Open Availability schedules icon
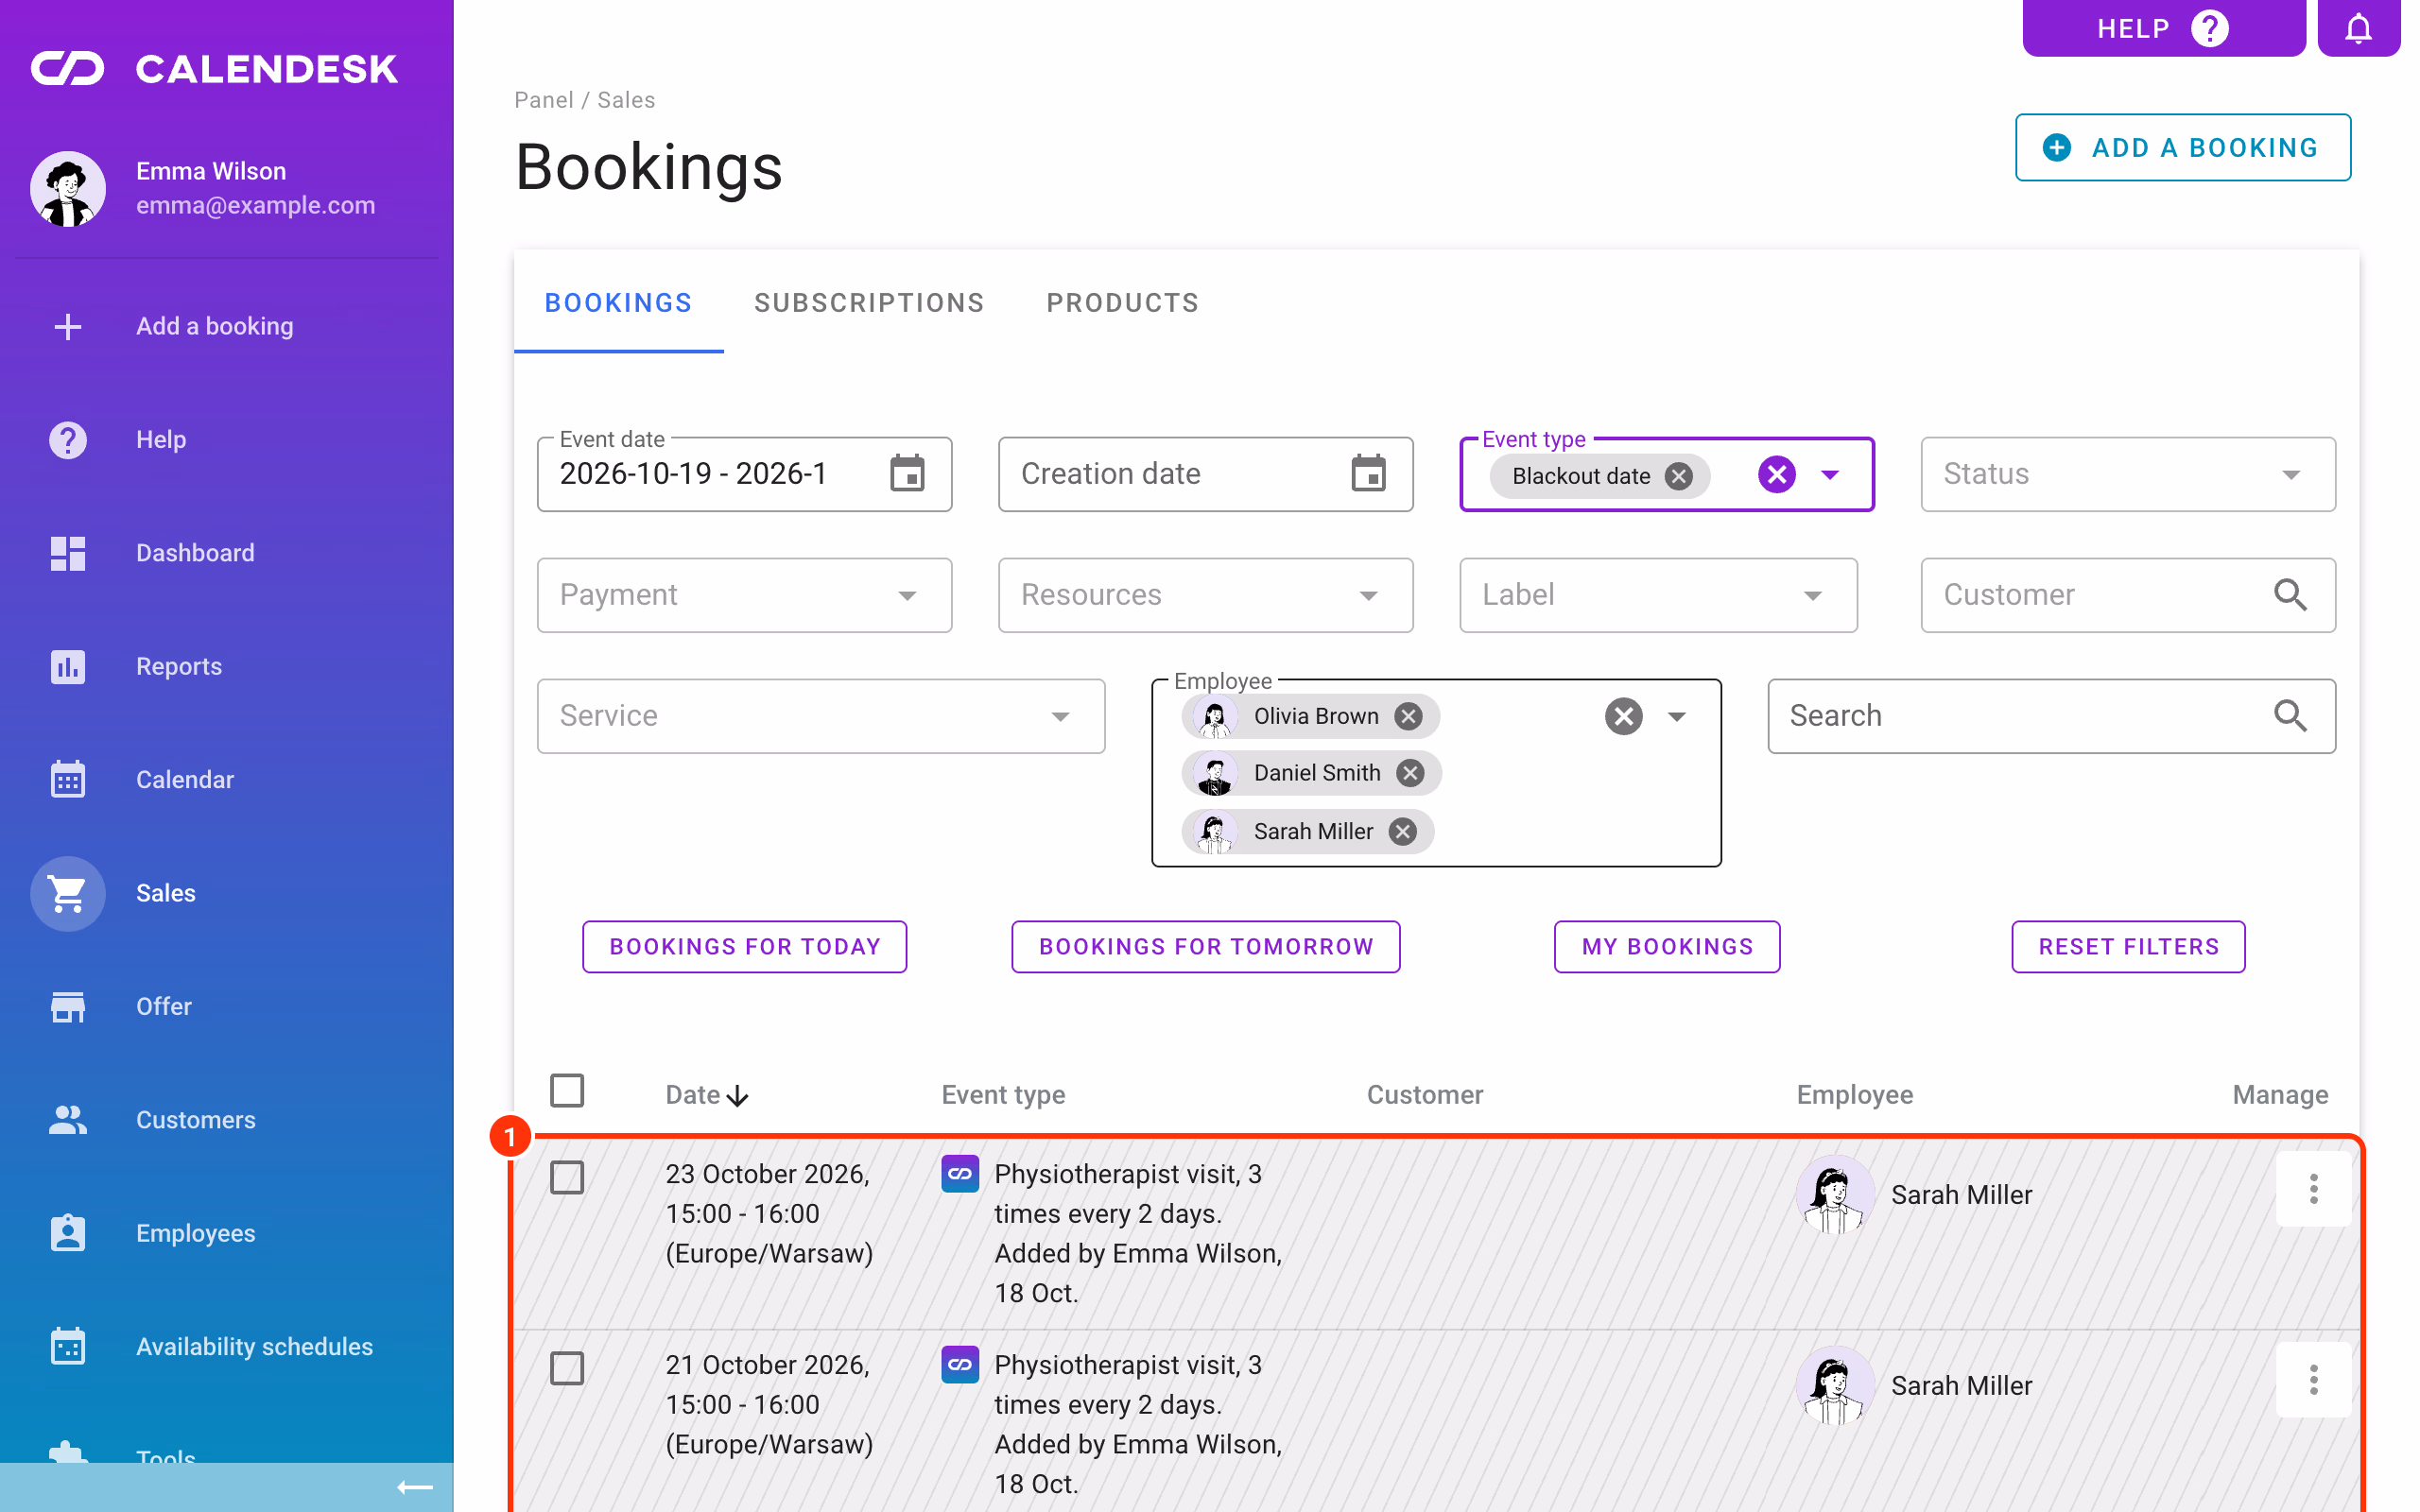Viewport: 2420px width, 1512px height. pyautogui.click(x=68, y=1346)
